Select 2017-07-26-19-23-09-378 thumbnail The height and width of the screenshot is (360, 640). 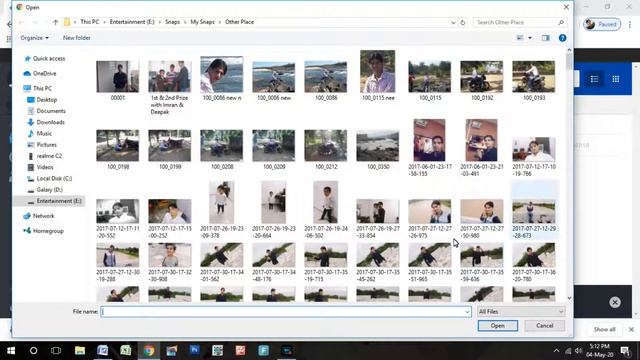click(222, 202)
